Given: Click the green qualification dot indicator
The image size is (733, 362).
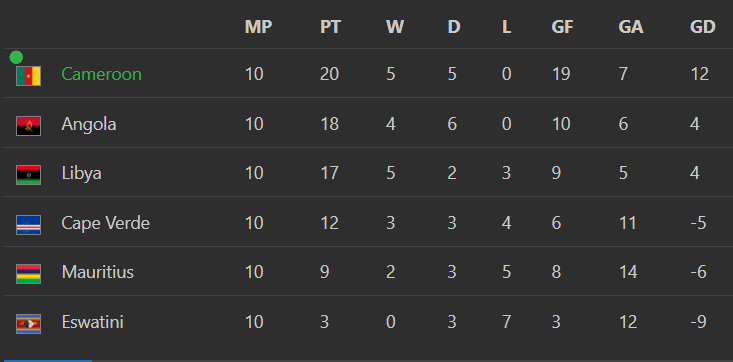Looking at the screenshot, I should pos(16,58).
